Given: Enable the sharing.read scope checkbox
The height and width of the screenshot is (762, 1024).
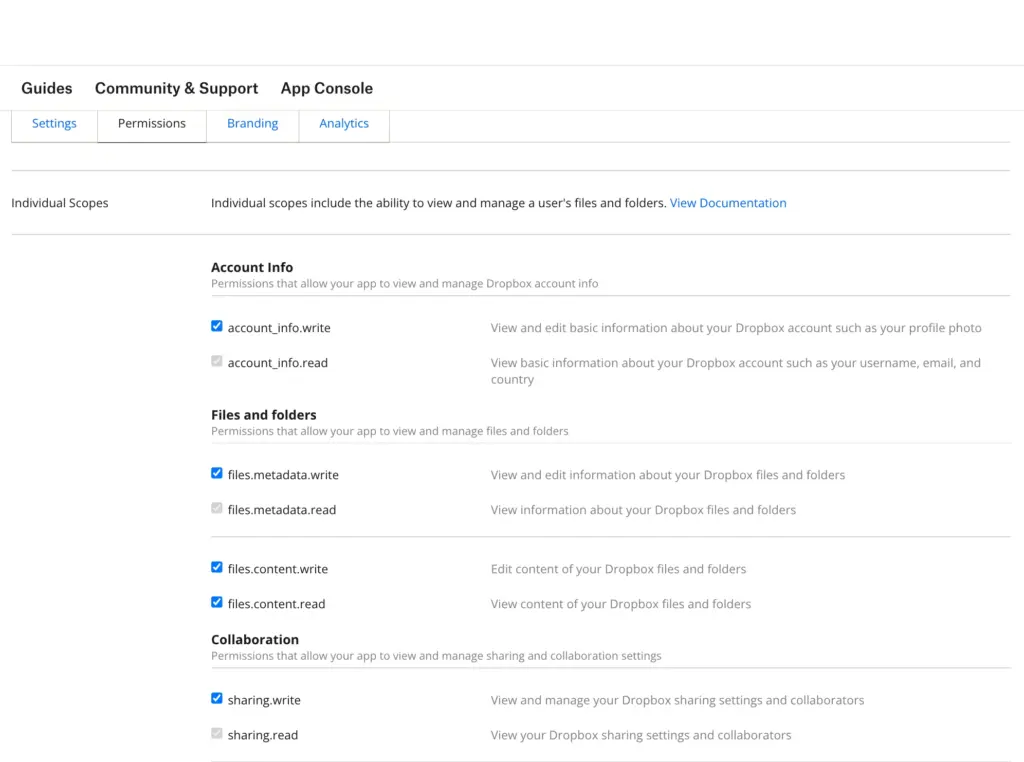Looking at the screenshot, I should (x=217, y=733).
